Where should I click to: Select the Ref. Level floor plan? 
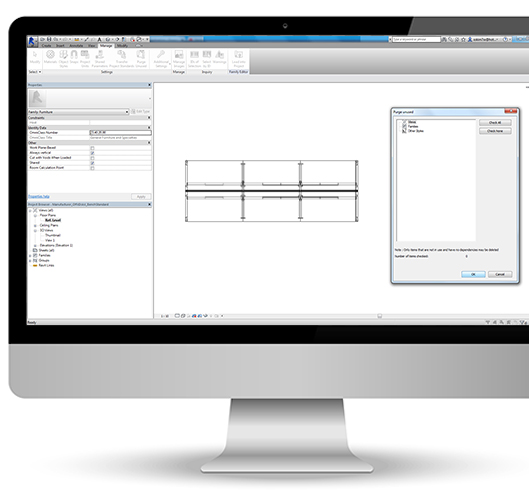click(x=53, y=220)
